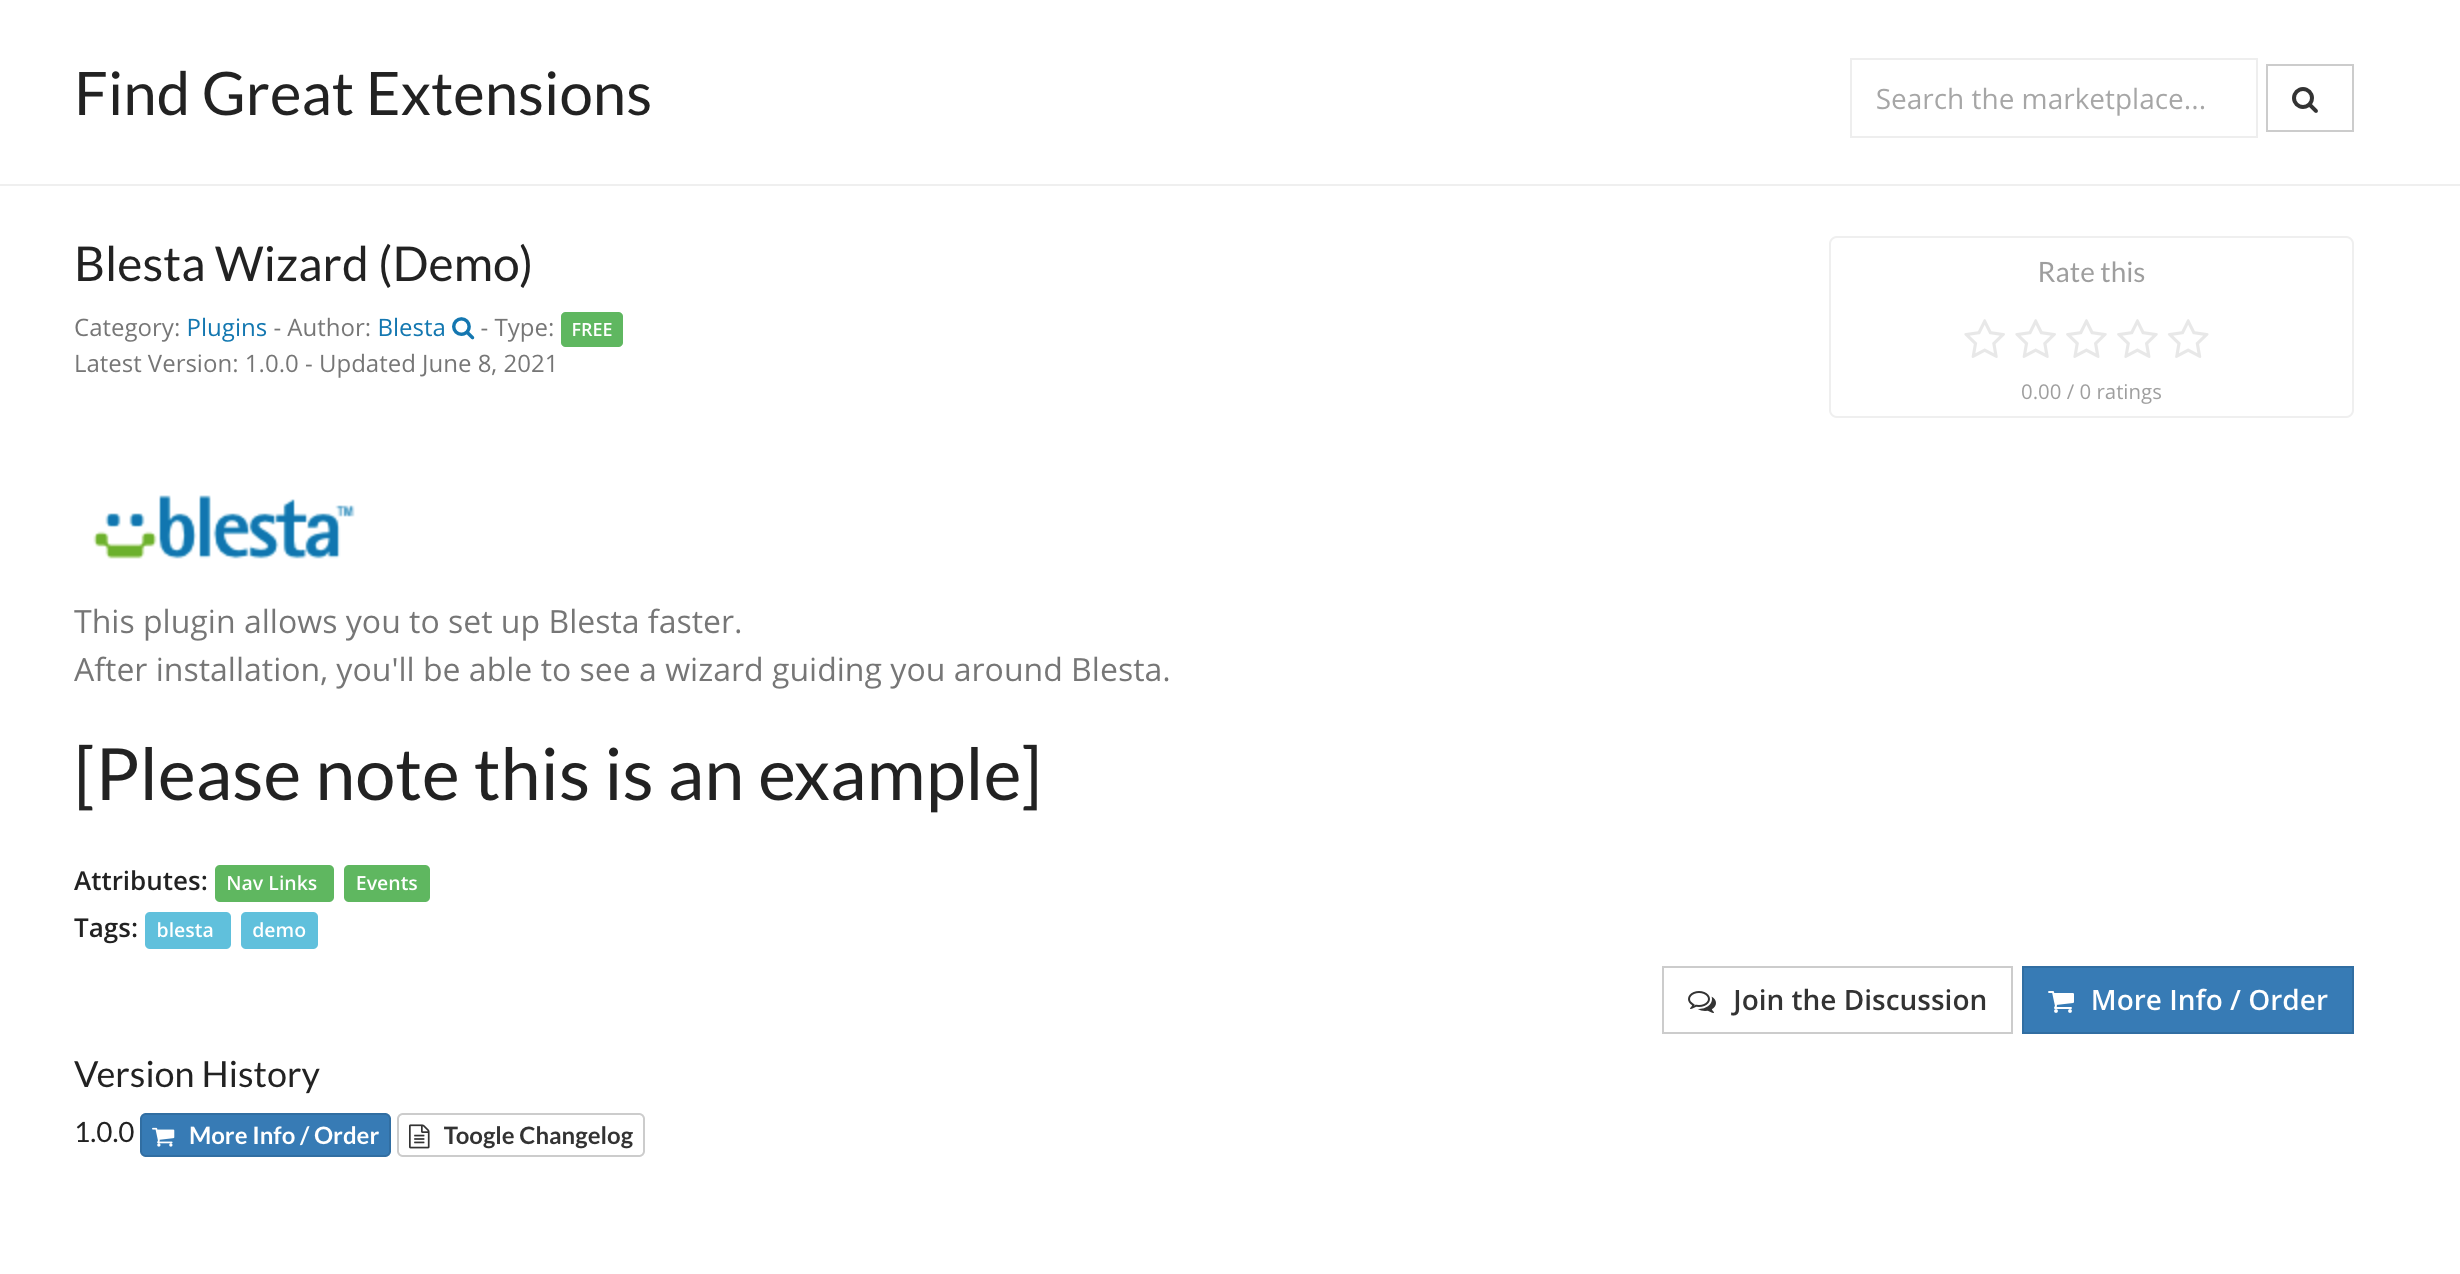Click the demo tag
The image size is (2460, 1274).
point(279,930)
